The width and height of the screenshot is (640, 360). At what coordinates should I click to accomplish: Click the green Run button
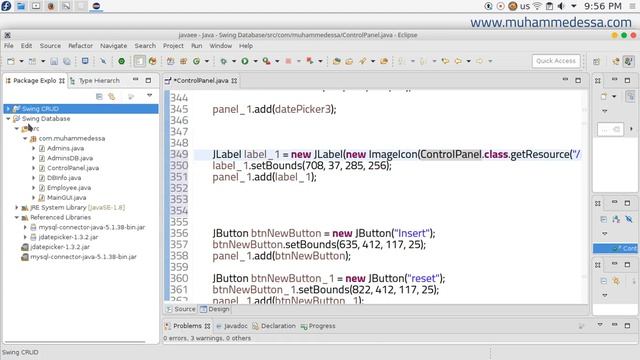coord(245,61)
